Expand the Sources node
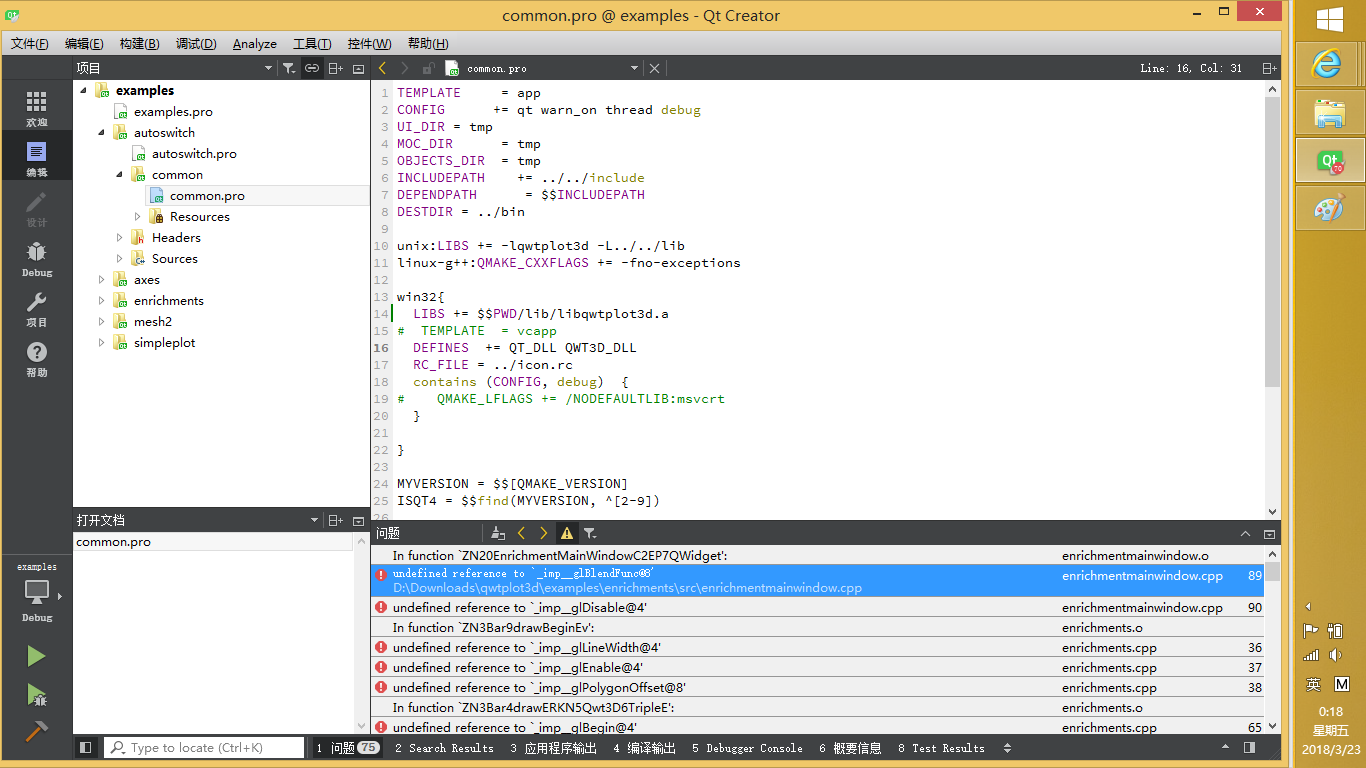Viewport: 1366px width, 768px height. [120, 258]
